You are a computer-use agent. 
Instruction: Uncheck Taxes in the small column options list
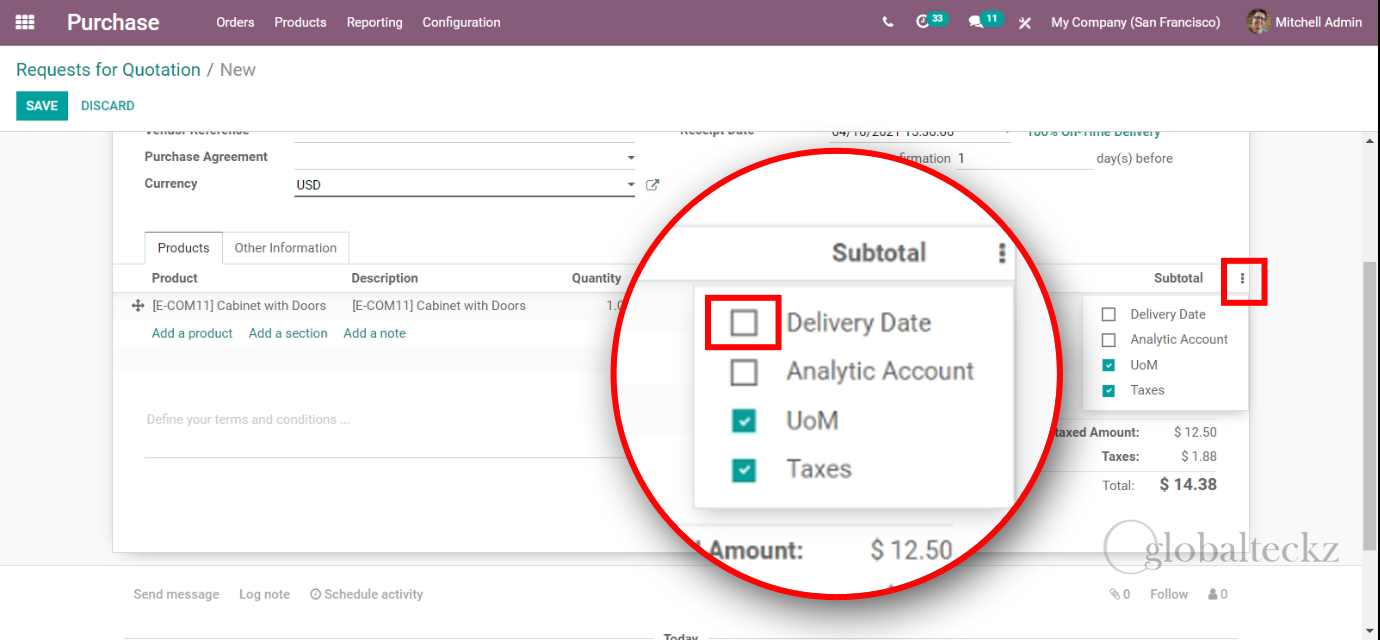coord(1108,391)
